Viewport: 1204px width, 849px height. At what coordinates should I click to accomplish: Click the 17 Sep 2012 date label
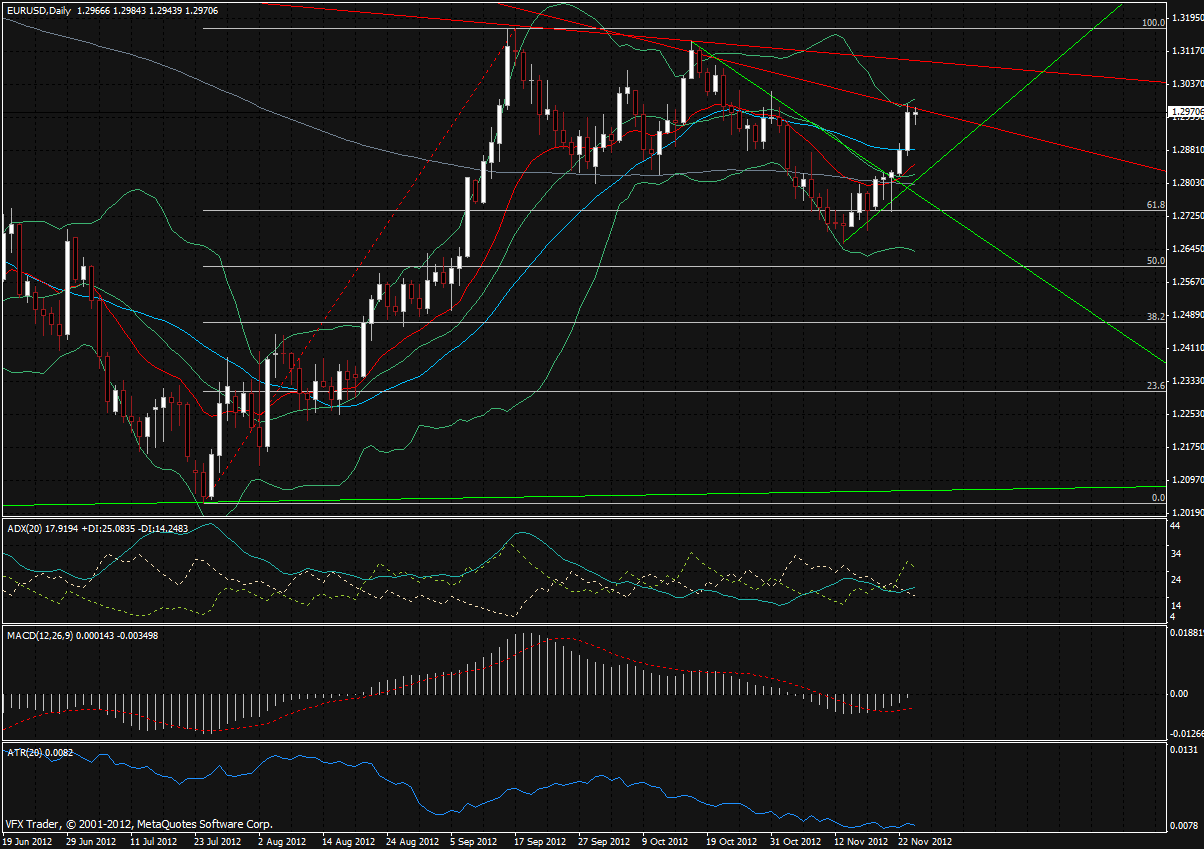pyautogui.click(x=540, y=841)
